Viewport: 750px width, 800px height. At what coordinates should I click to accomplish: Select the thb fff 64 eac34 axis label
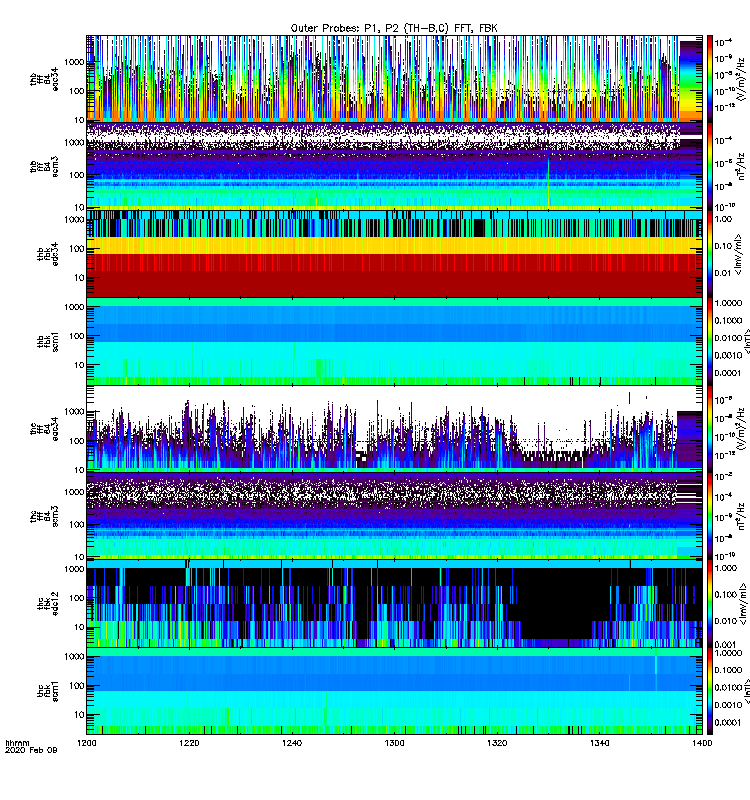tap(44, 79)
